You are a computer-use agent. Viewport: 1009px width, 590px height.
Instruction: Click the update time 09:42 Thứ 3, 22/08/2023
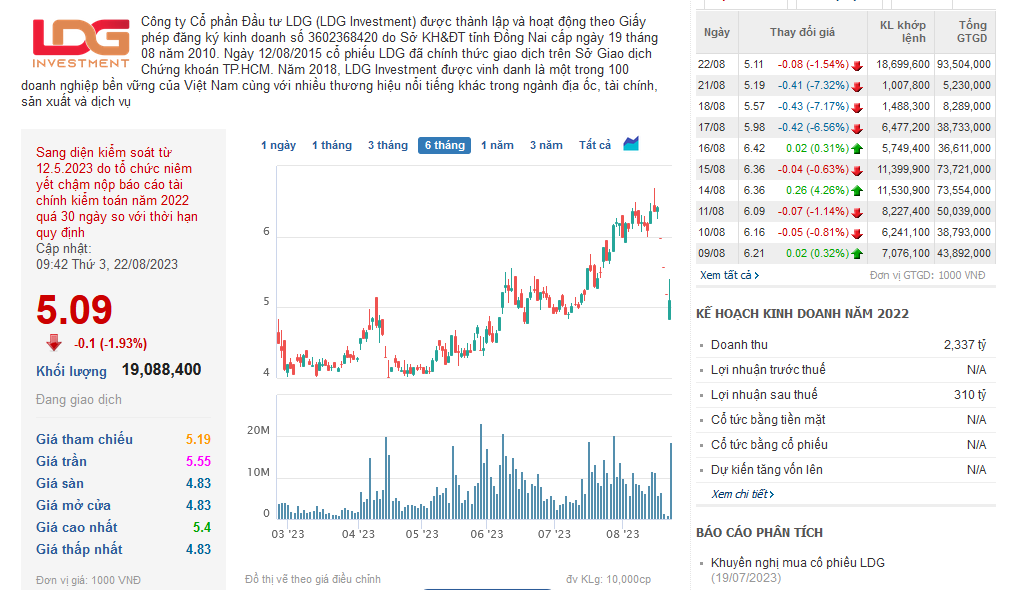point(107,264)
